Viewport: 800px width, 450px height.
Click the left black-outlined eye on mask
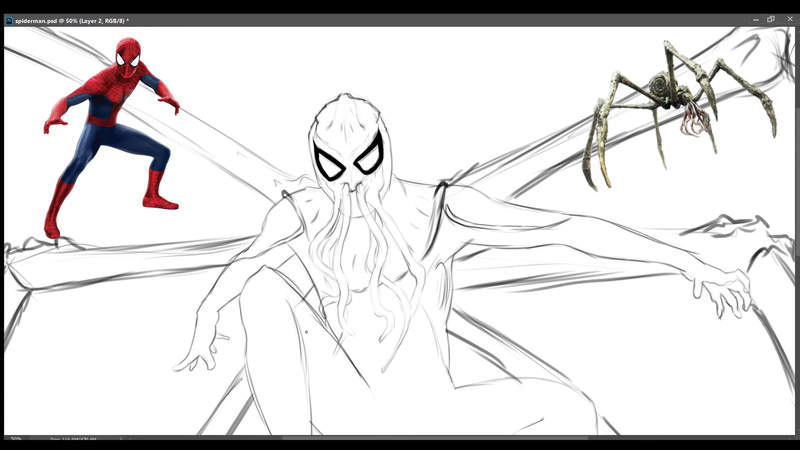(330, 160)
